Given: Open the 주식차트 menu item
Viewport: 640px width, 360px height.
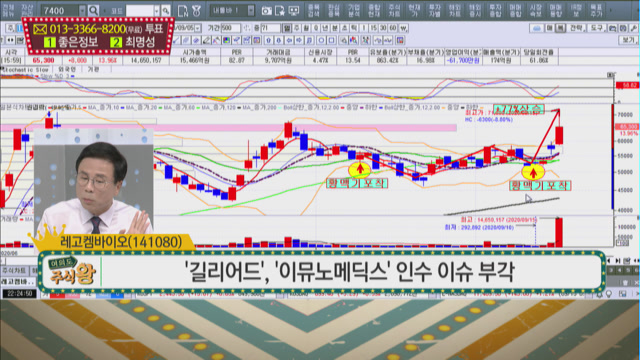Looking at the screenshot, I should (x=394, y=11).
